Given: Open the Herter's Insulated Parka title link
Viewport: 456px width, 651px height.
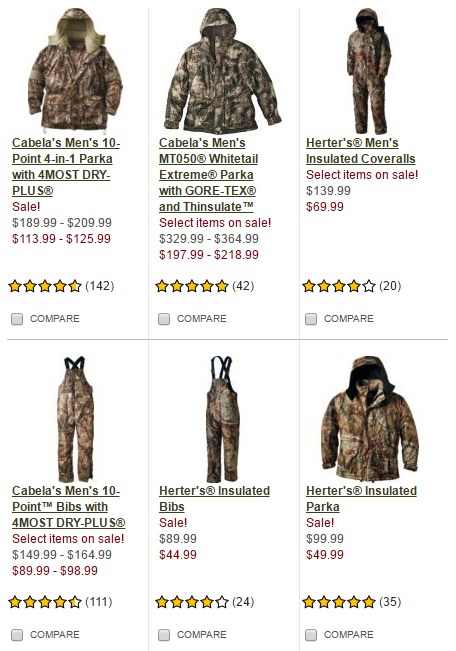Looking at the screenshot, I should (361, 499).
